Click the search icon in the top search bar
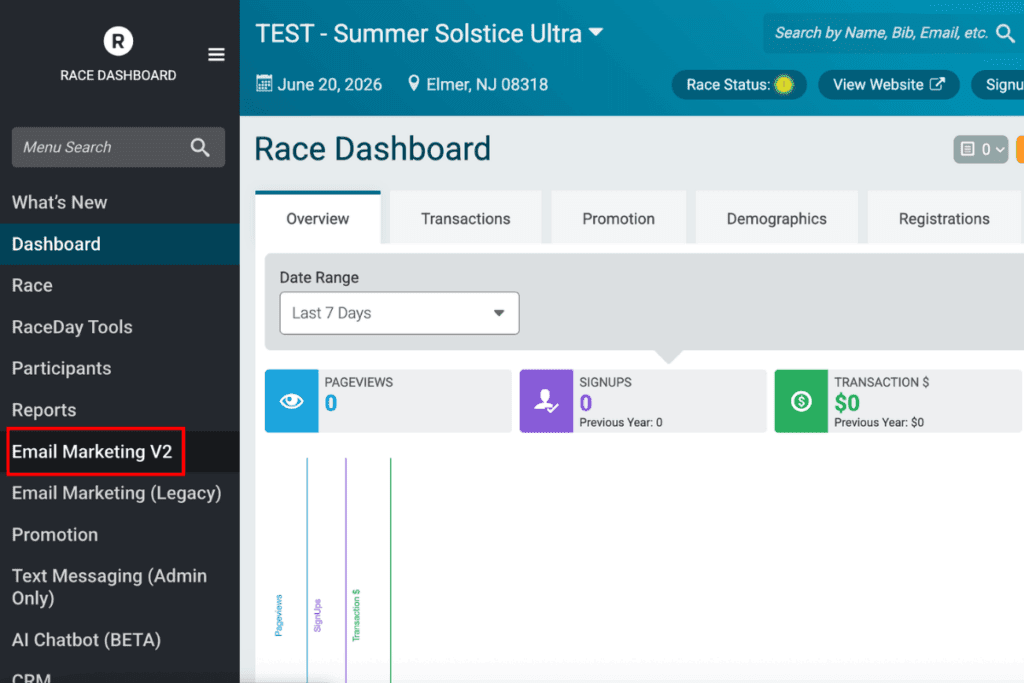 (1007, 33)
